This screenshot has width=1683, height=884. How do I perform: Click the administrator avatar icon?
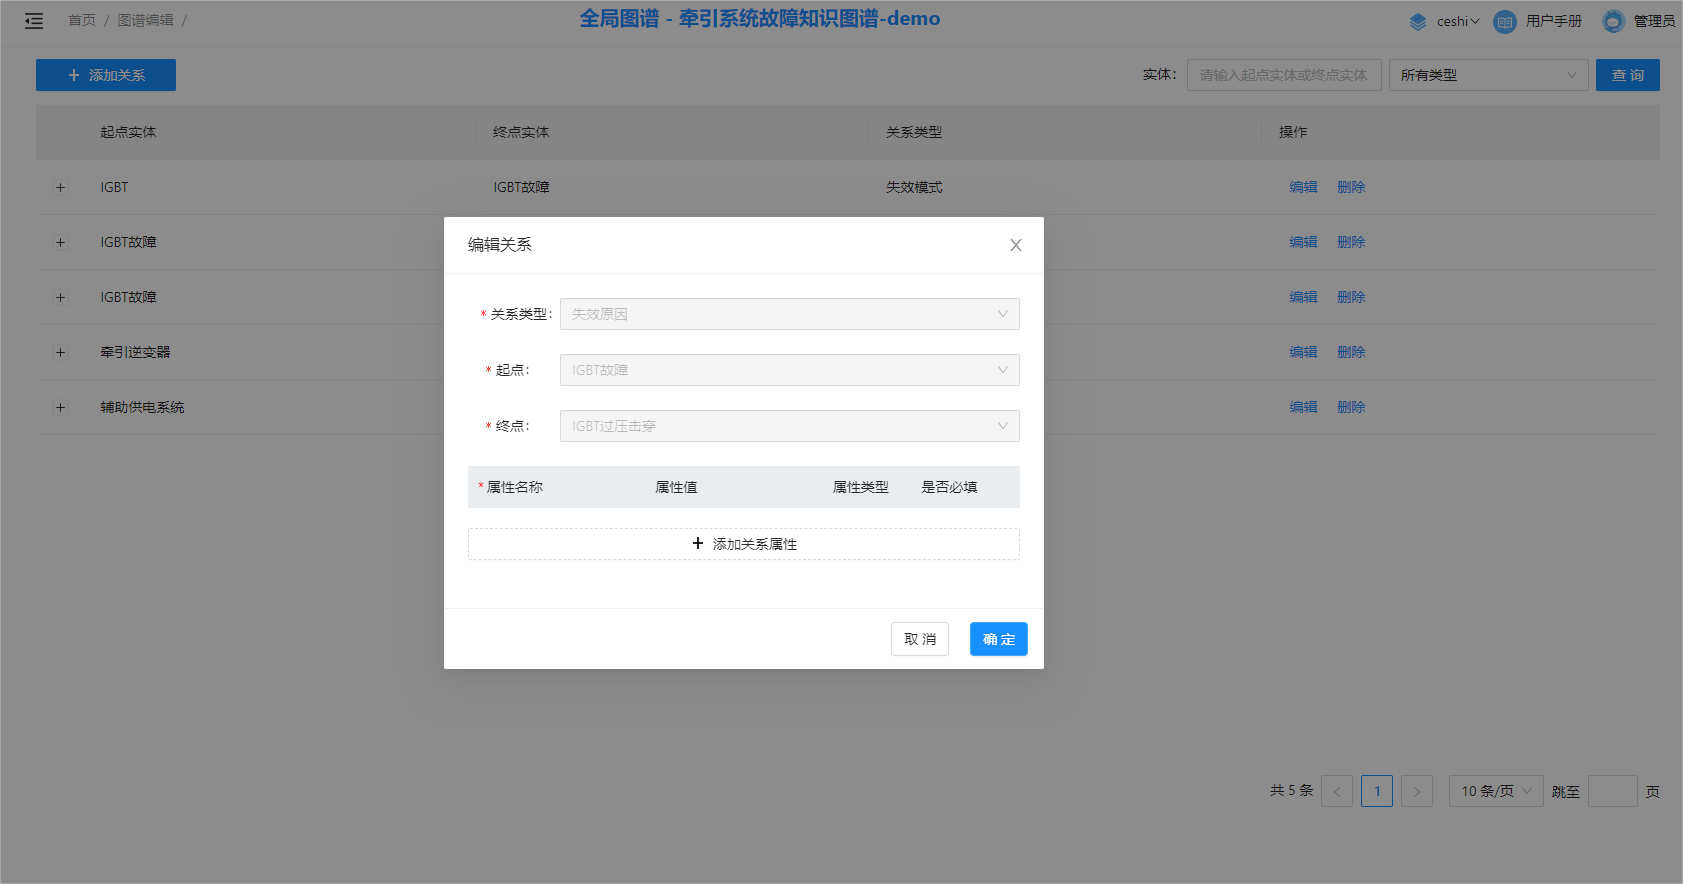tap(1613, 21)
